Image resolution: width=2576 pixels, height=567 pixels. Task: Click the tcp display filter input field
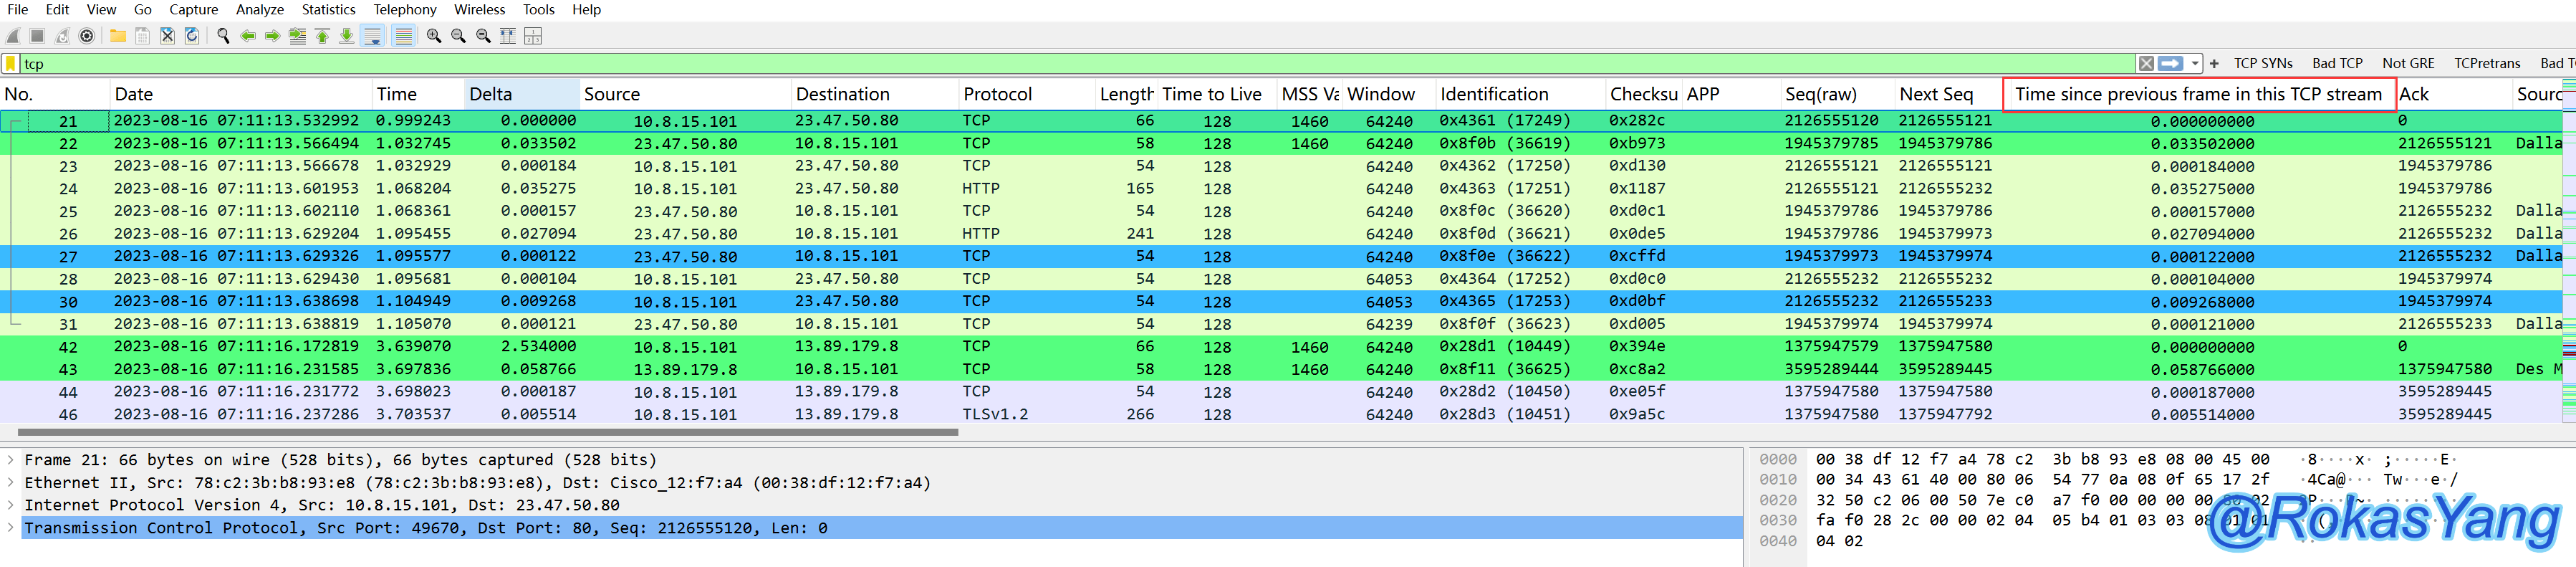point(1000,64)
